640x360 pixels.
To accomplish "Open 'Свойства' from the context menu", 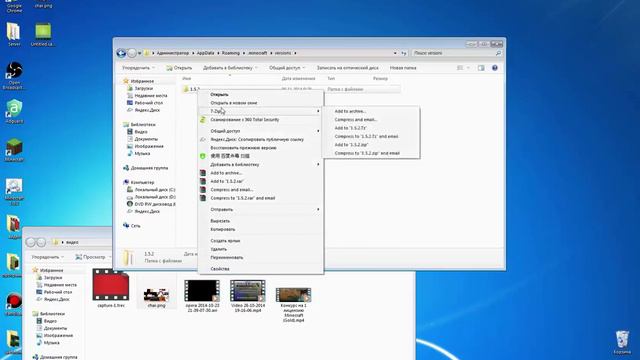I will (x=220, y=269).
